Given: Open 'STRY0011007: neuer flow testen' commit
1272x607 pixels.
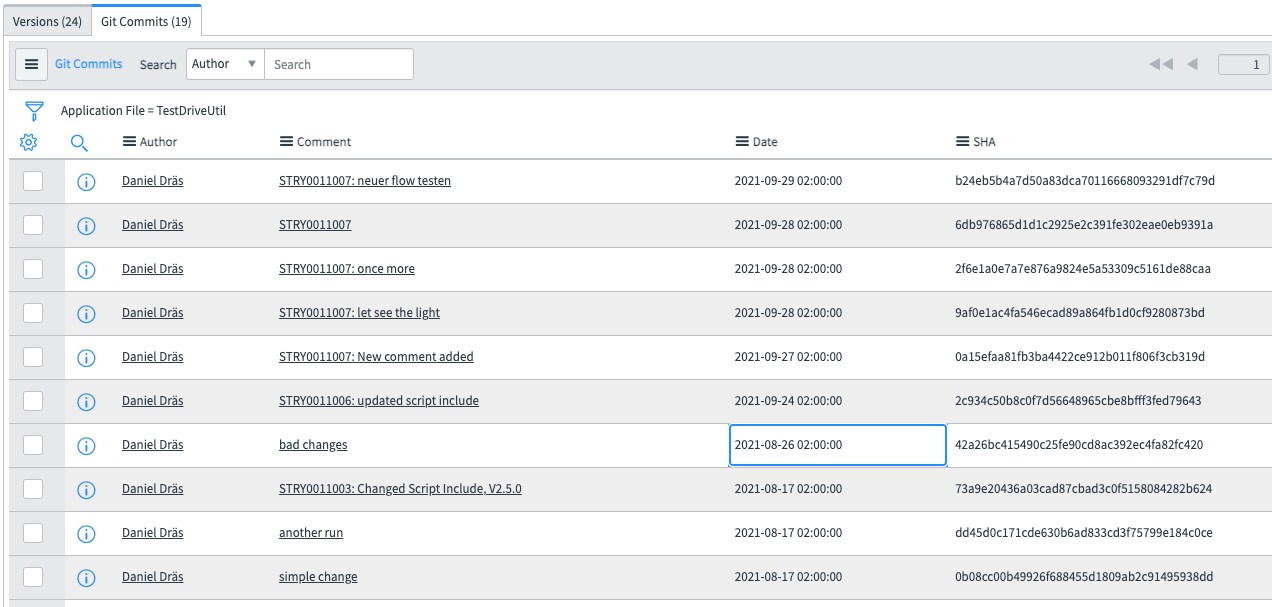Looking at the screenshot, I should click(x=365, y=181).
